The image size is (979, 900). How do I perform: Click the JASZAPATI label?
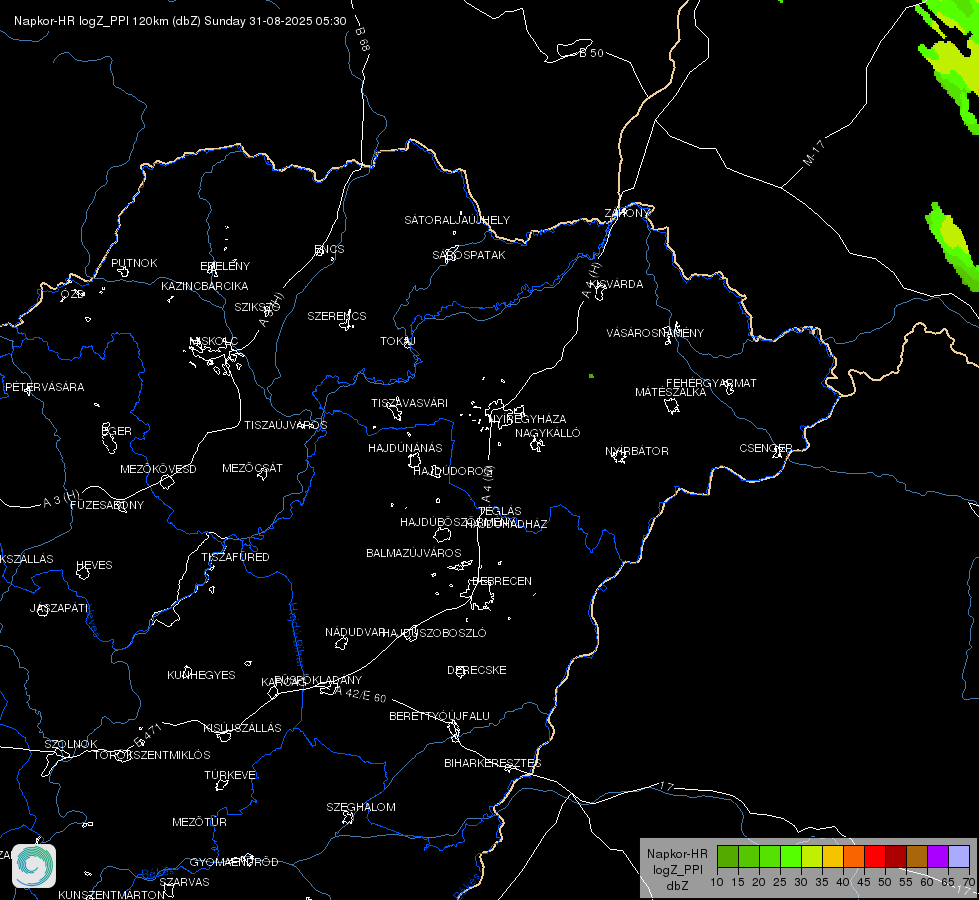[x=60, y=608]
